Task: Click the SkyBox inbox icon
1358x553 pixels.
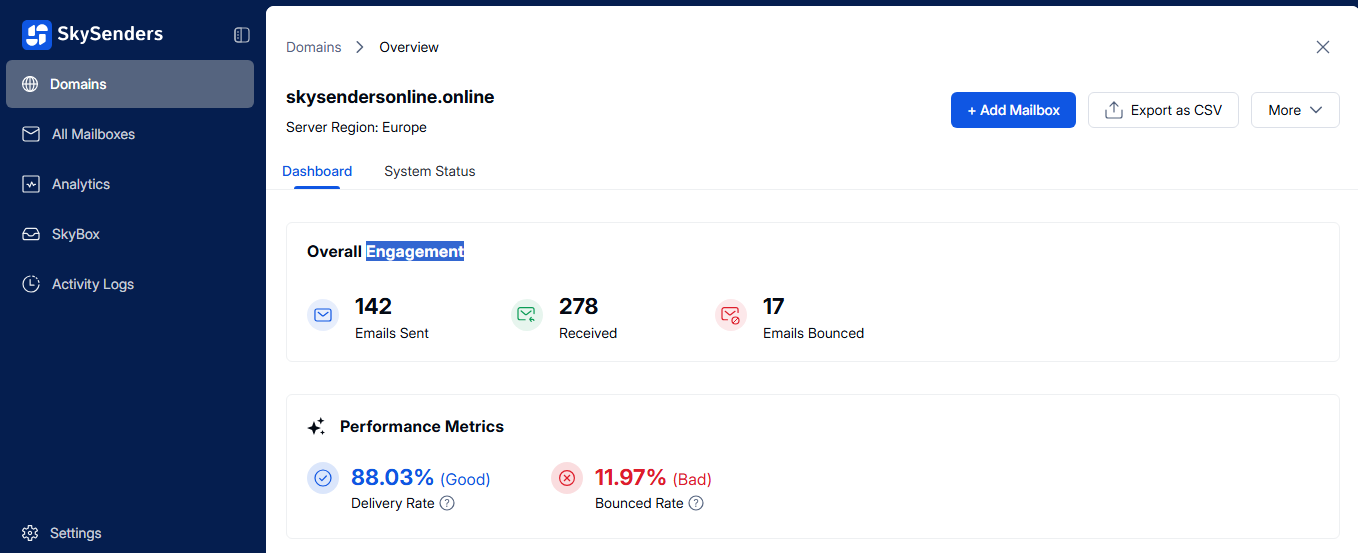Action: 31,234
